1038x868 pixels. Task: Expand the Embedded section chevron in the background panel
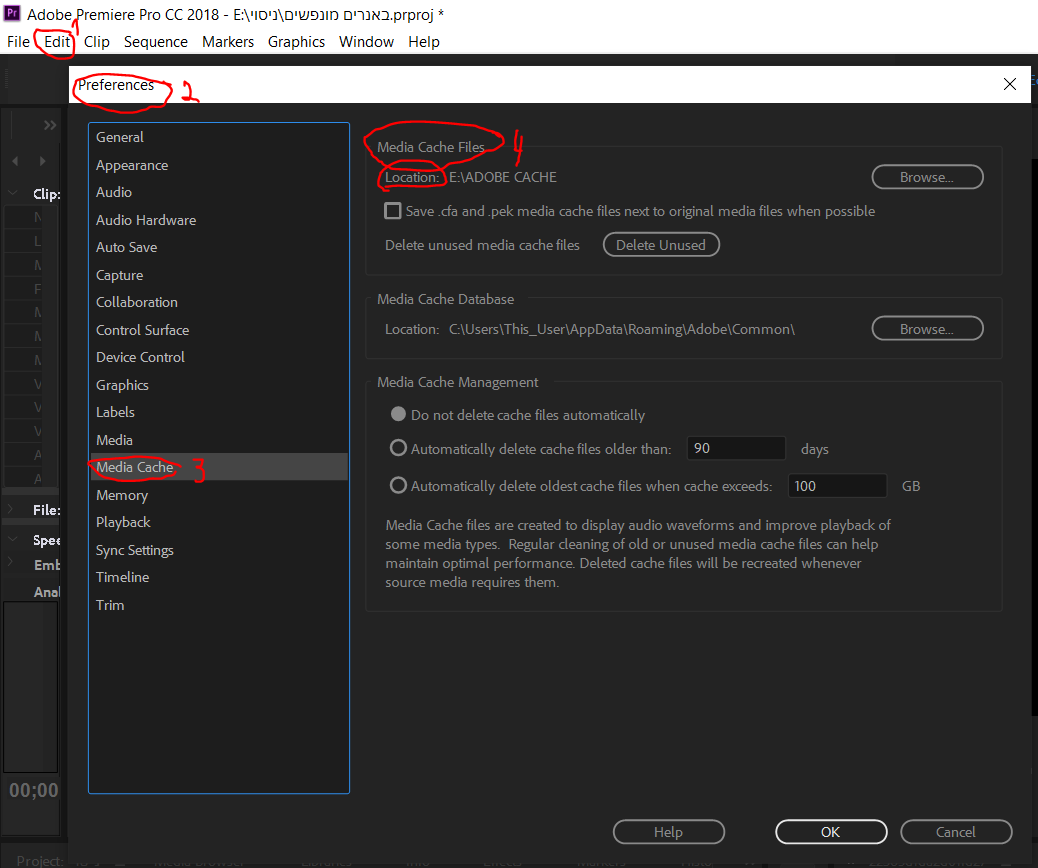coord(10,562)
